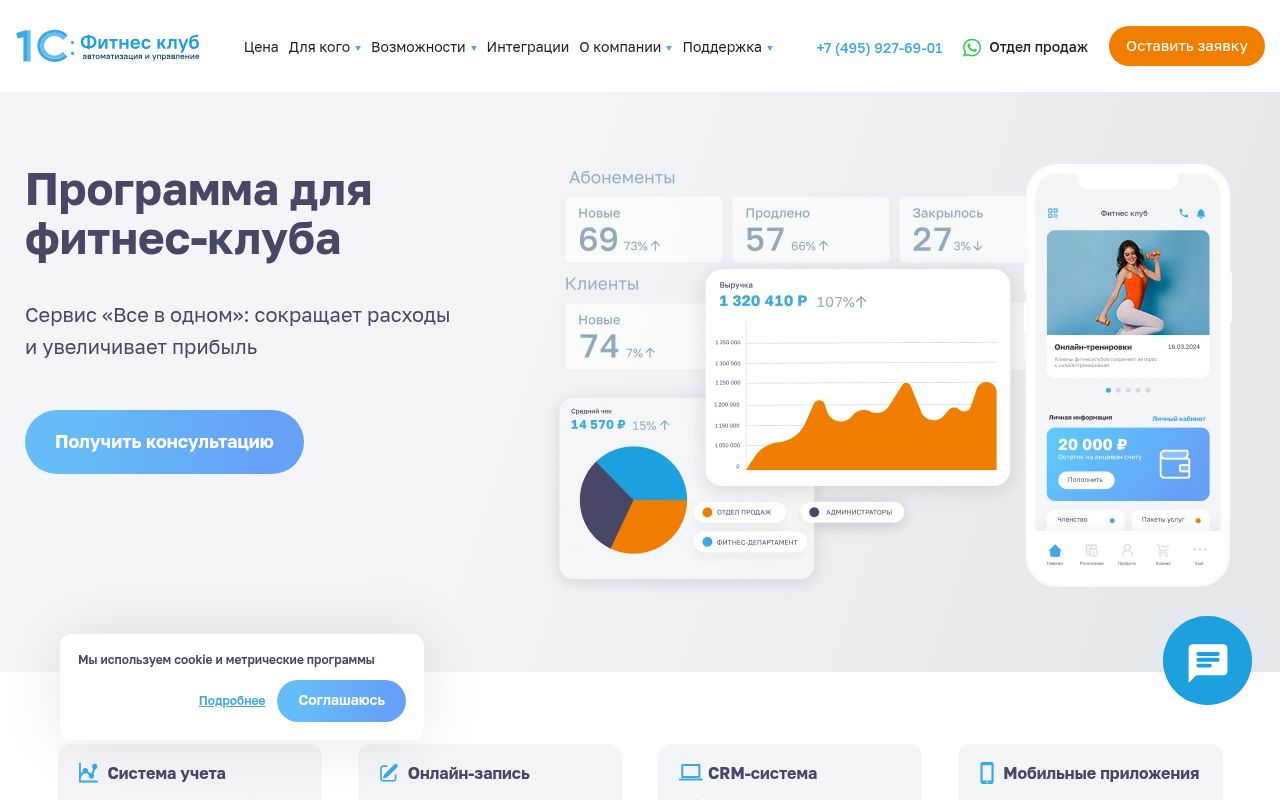Expand the Возможности dropdown menu
Screen dimensions: 1280x800
click(x=423, y=47)
